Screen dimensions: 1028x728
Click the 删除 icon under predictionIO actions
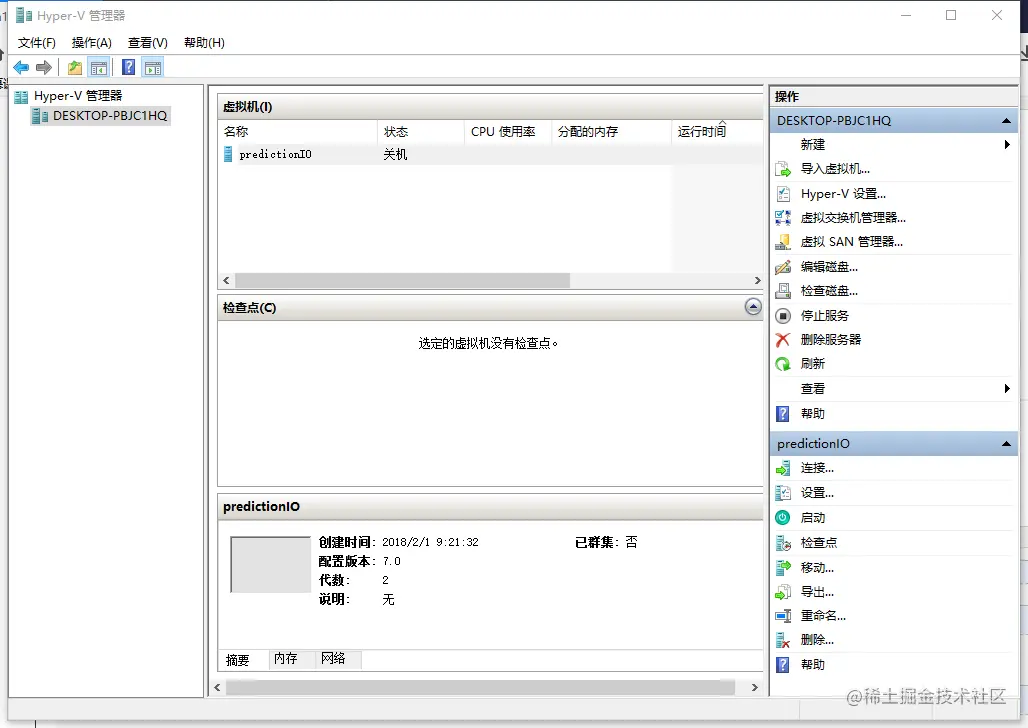pos(783,640)
